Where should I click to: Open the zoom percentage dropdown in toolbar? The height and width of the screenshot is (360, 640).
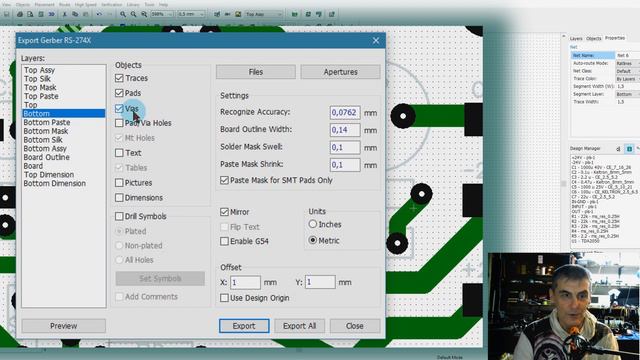(162, 14)
